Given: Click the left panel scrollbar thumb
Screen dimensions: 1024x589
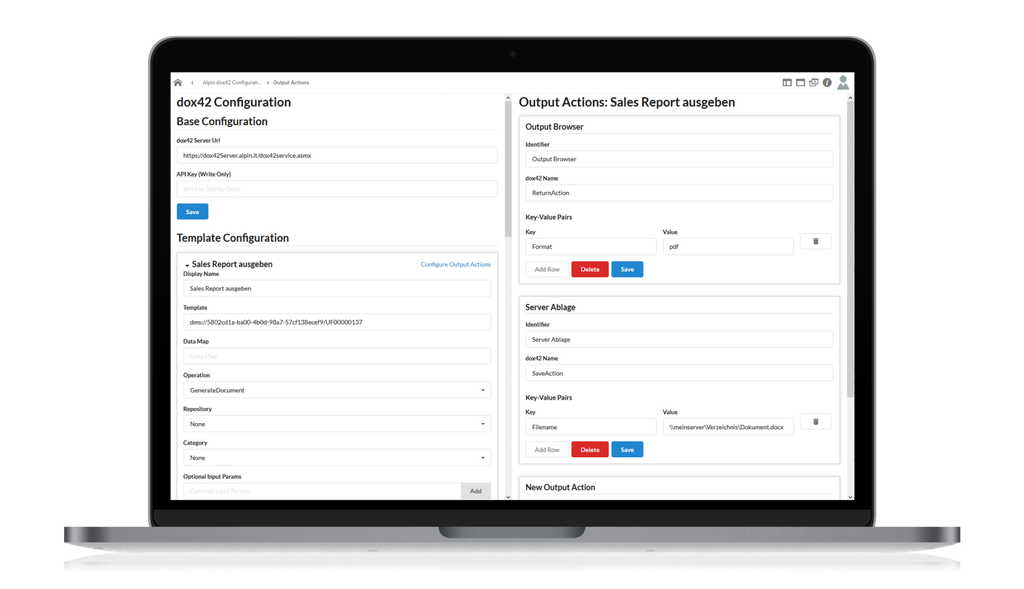Looking at the screenshot, I should tap(508, 169).
